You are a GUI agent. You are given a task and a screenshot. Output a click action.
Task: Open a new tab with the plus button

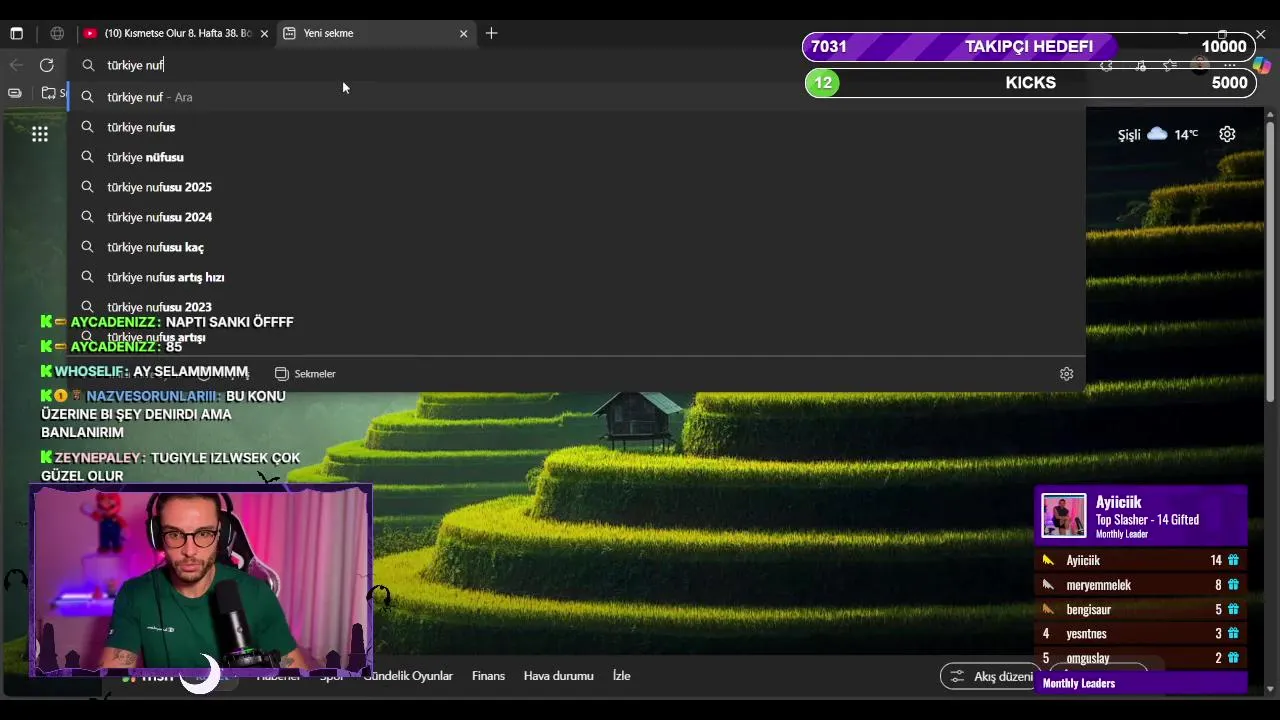(x=491, y=33)
